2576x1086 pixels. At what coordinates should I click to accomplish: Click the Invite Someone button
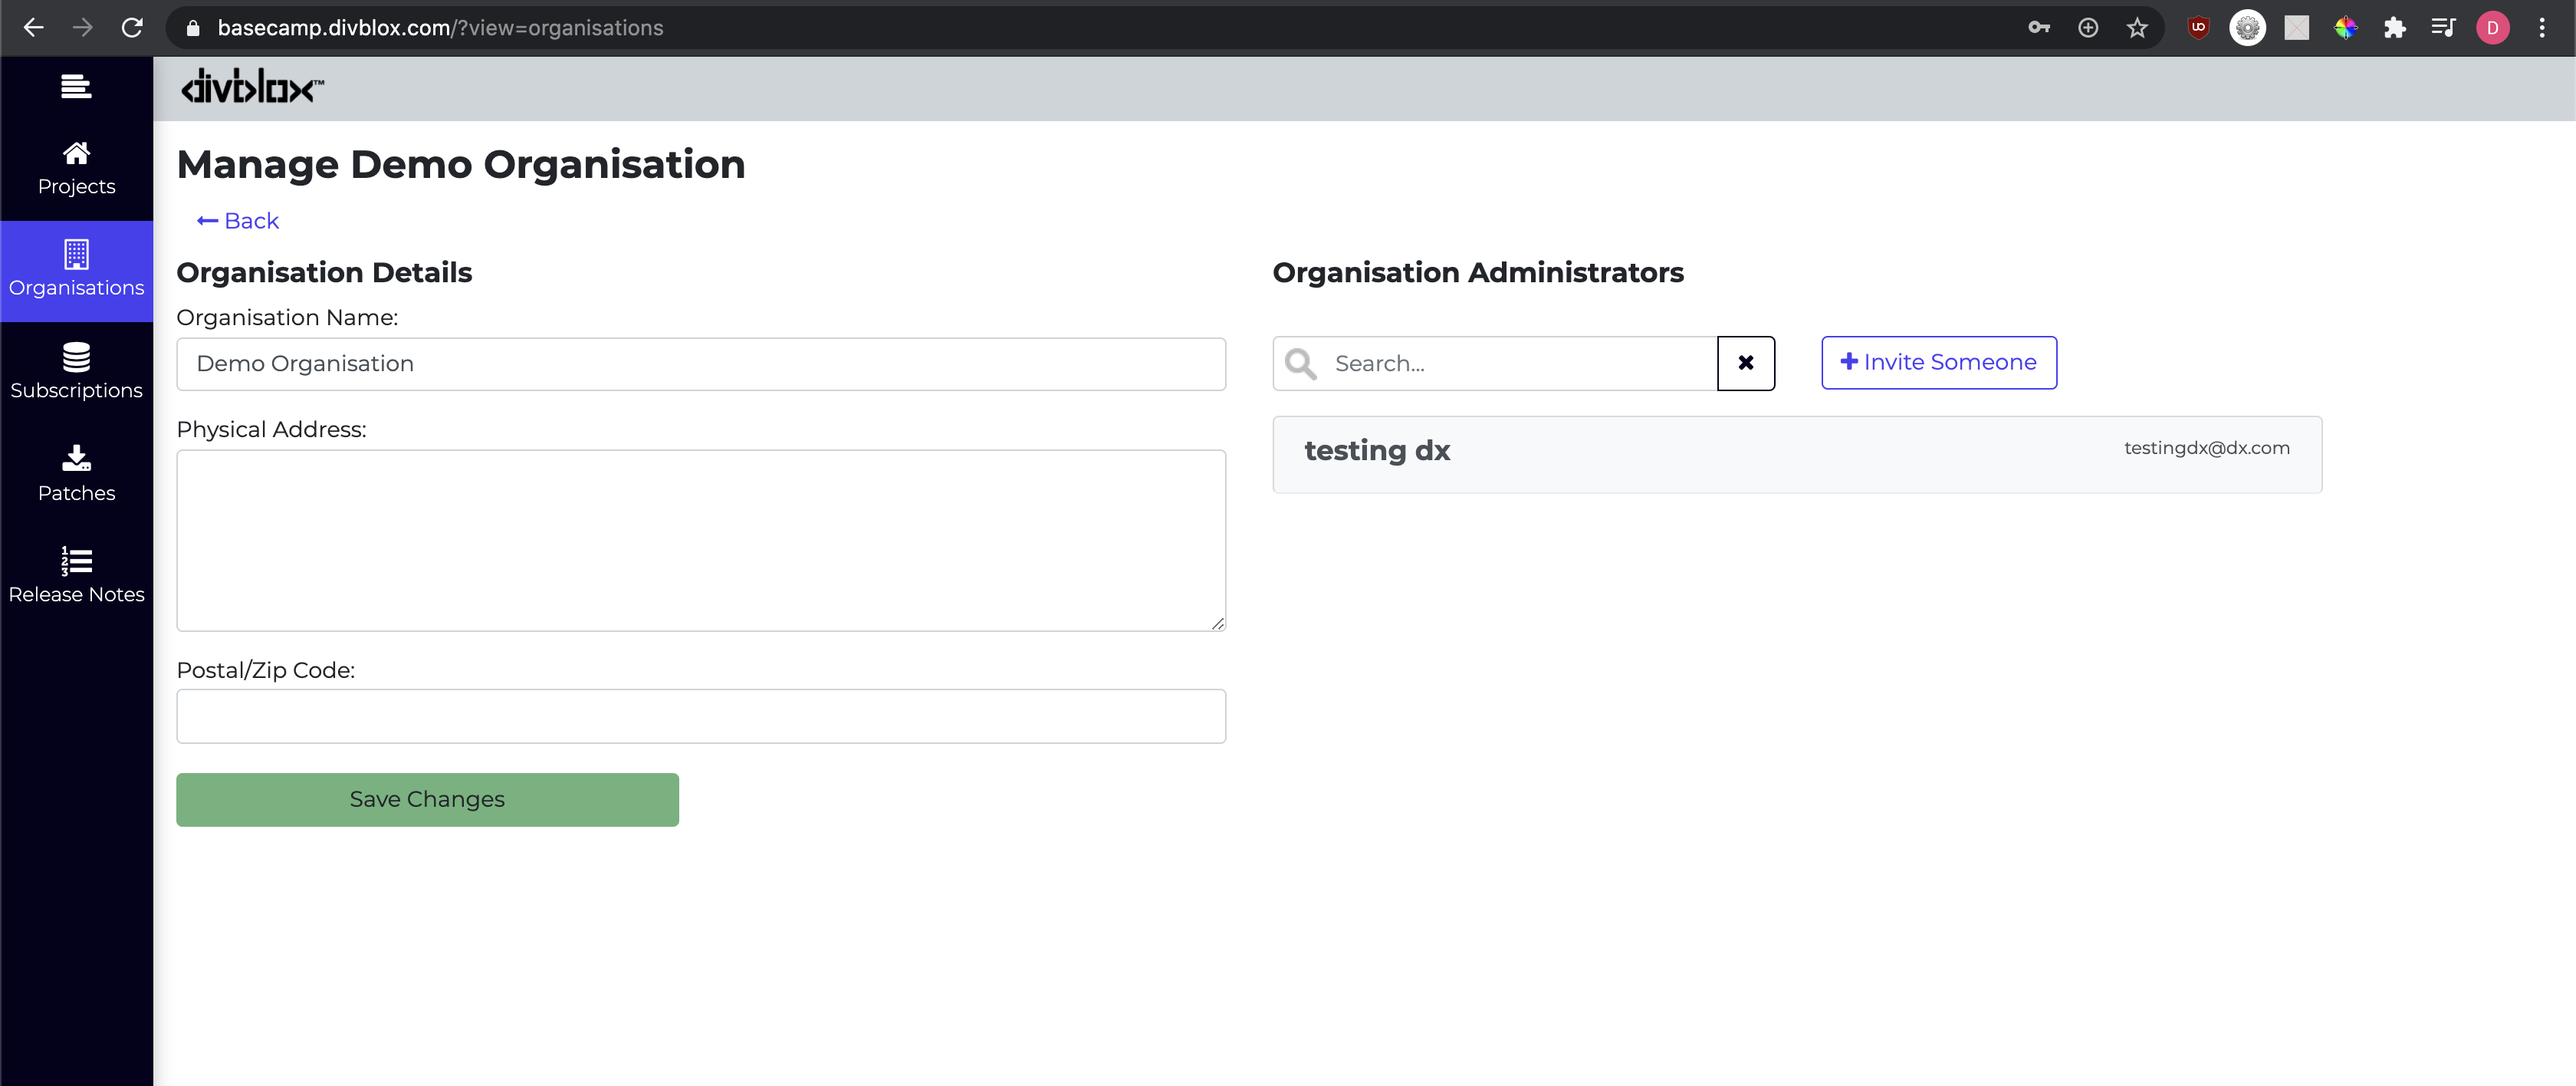click(1939, 361)
